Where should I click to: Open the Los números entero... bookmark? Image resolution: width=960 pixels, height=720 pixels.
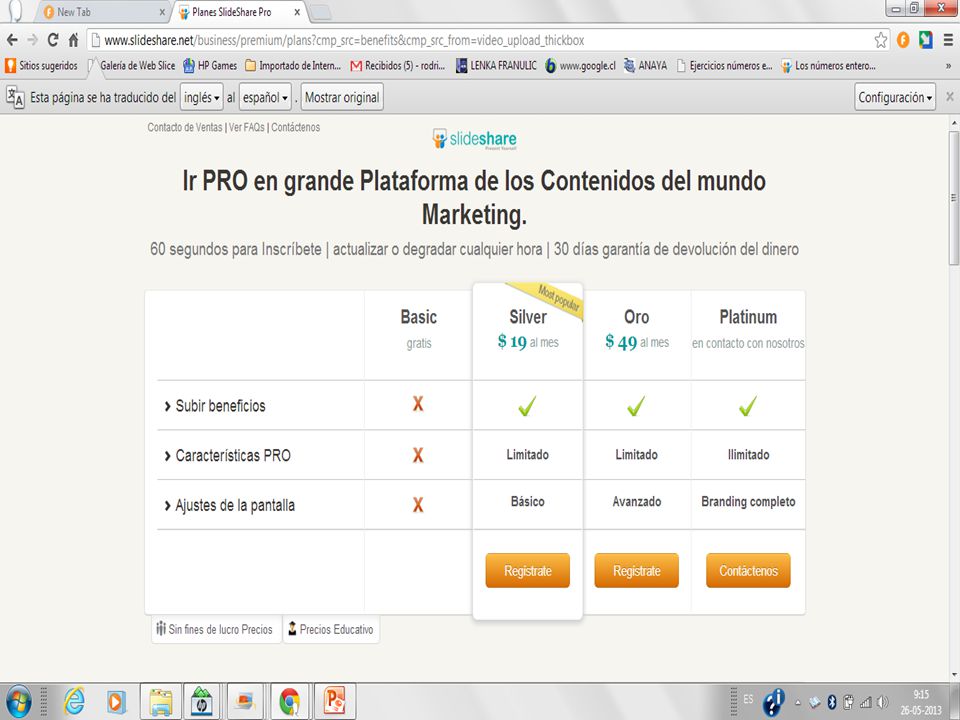pos(829,66)
